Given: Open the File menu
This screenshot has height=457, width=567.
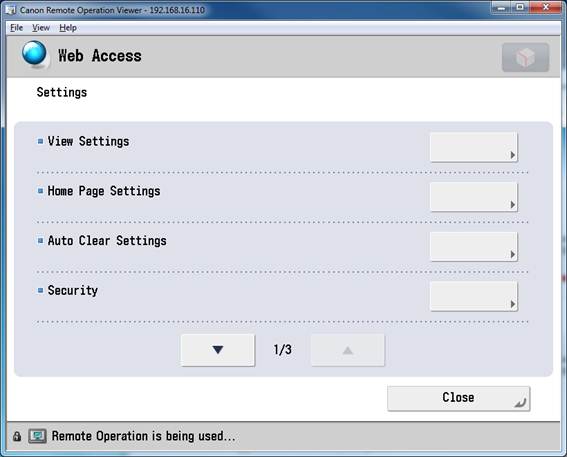Looking at the screenshot, I should tap(16, 28).
